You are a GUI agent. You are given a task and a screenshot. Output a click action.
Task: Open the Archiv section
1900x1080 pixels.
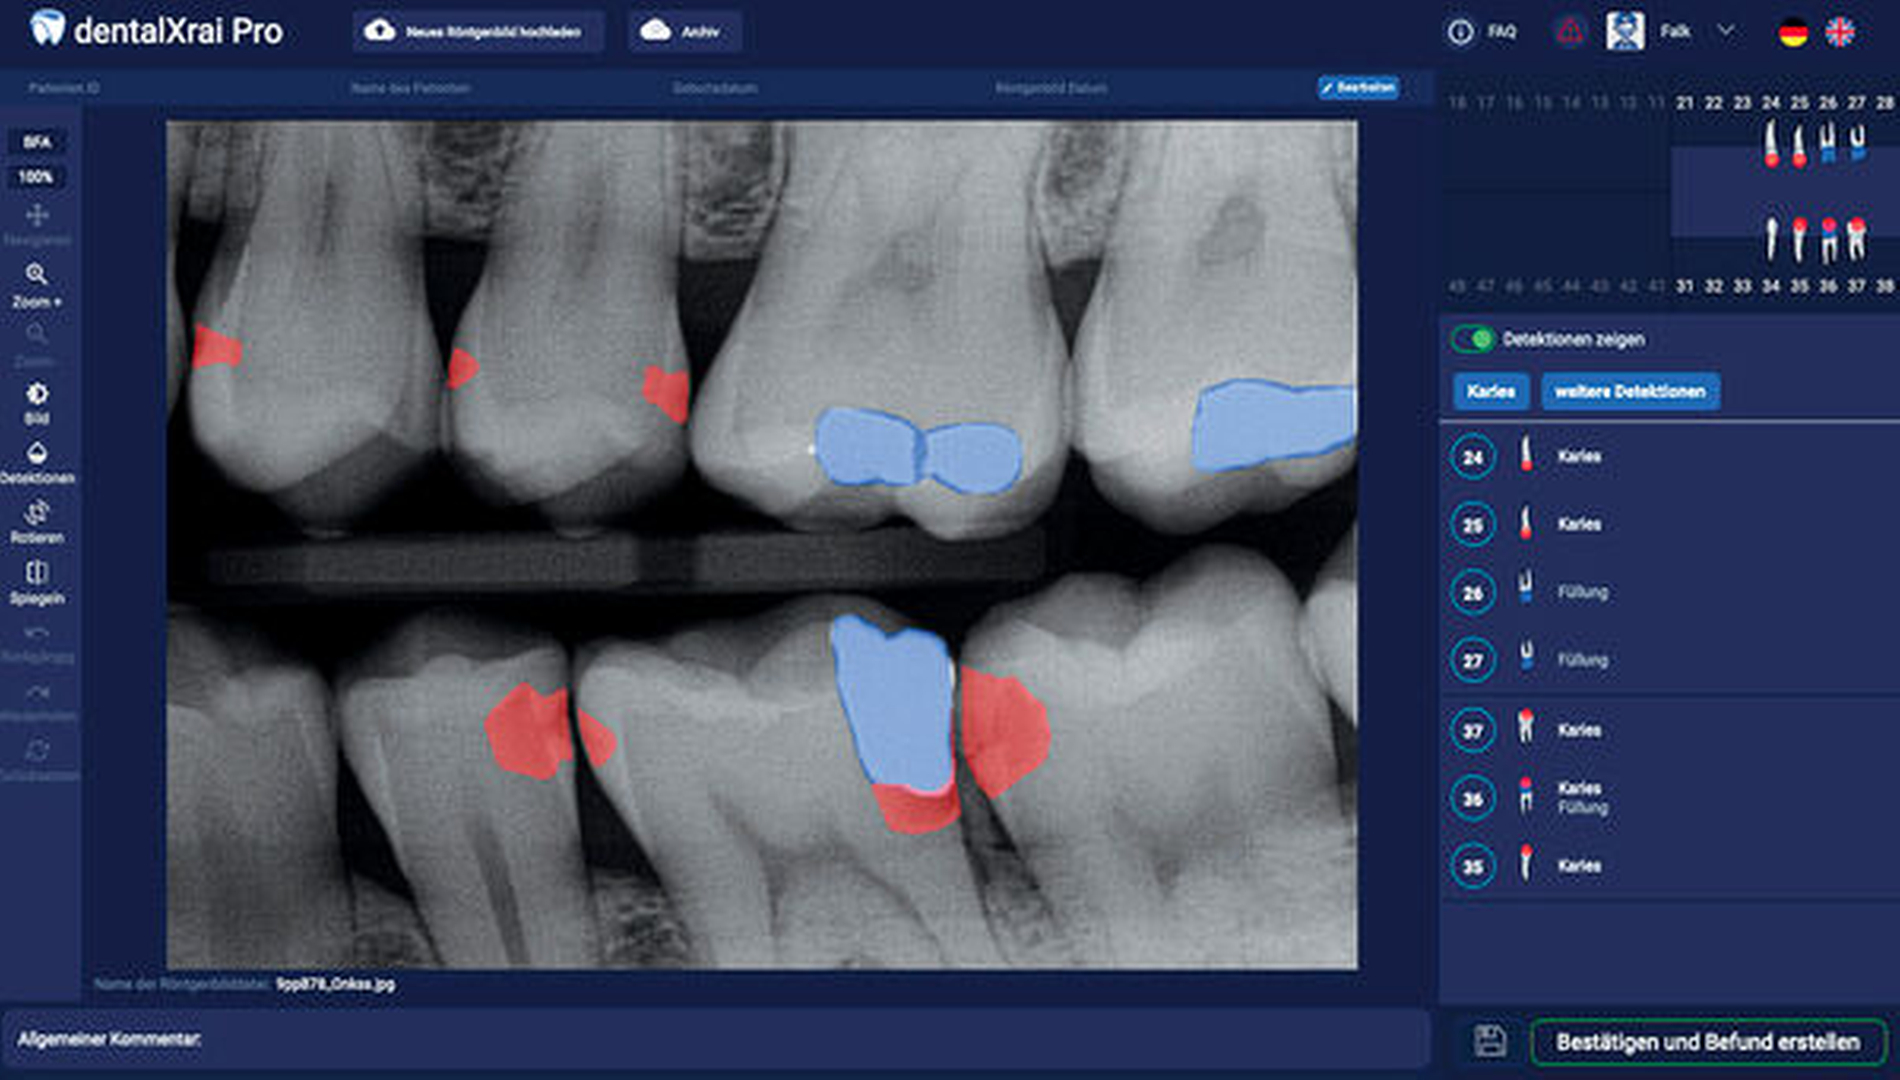[x=685, y=32]
